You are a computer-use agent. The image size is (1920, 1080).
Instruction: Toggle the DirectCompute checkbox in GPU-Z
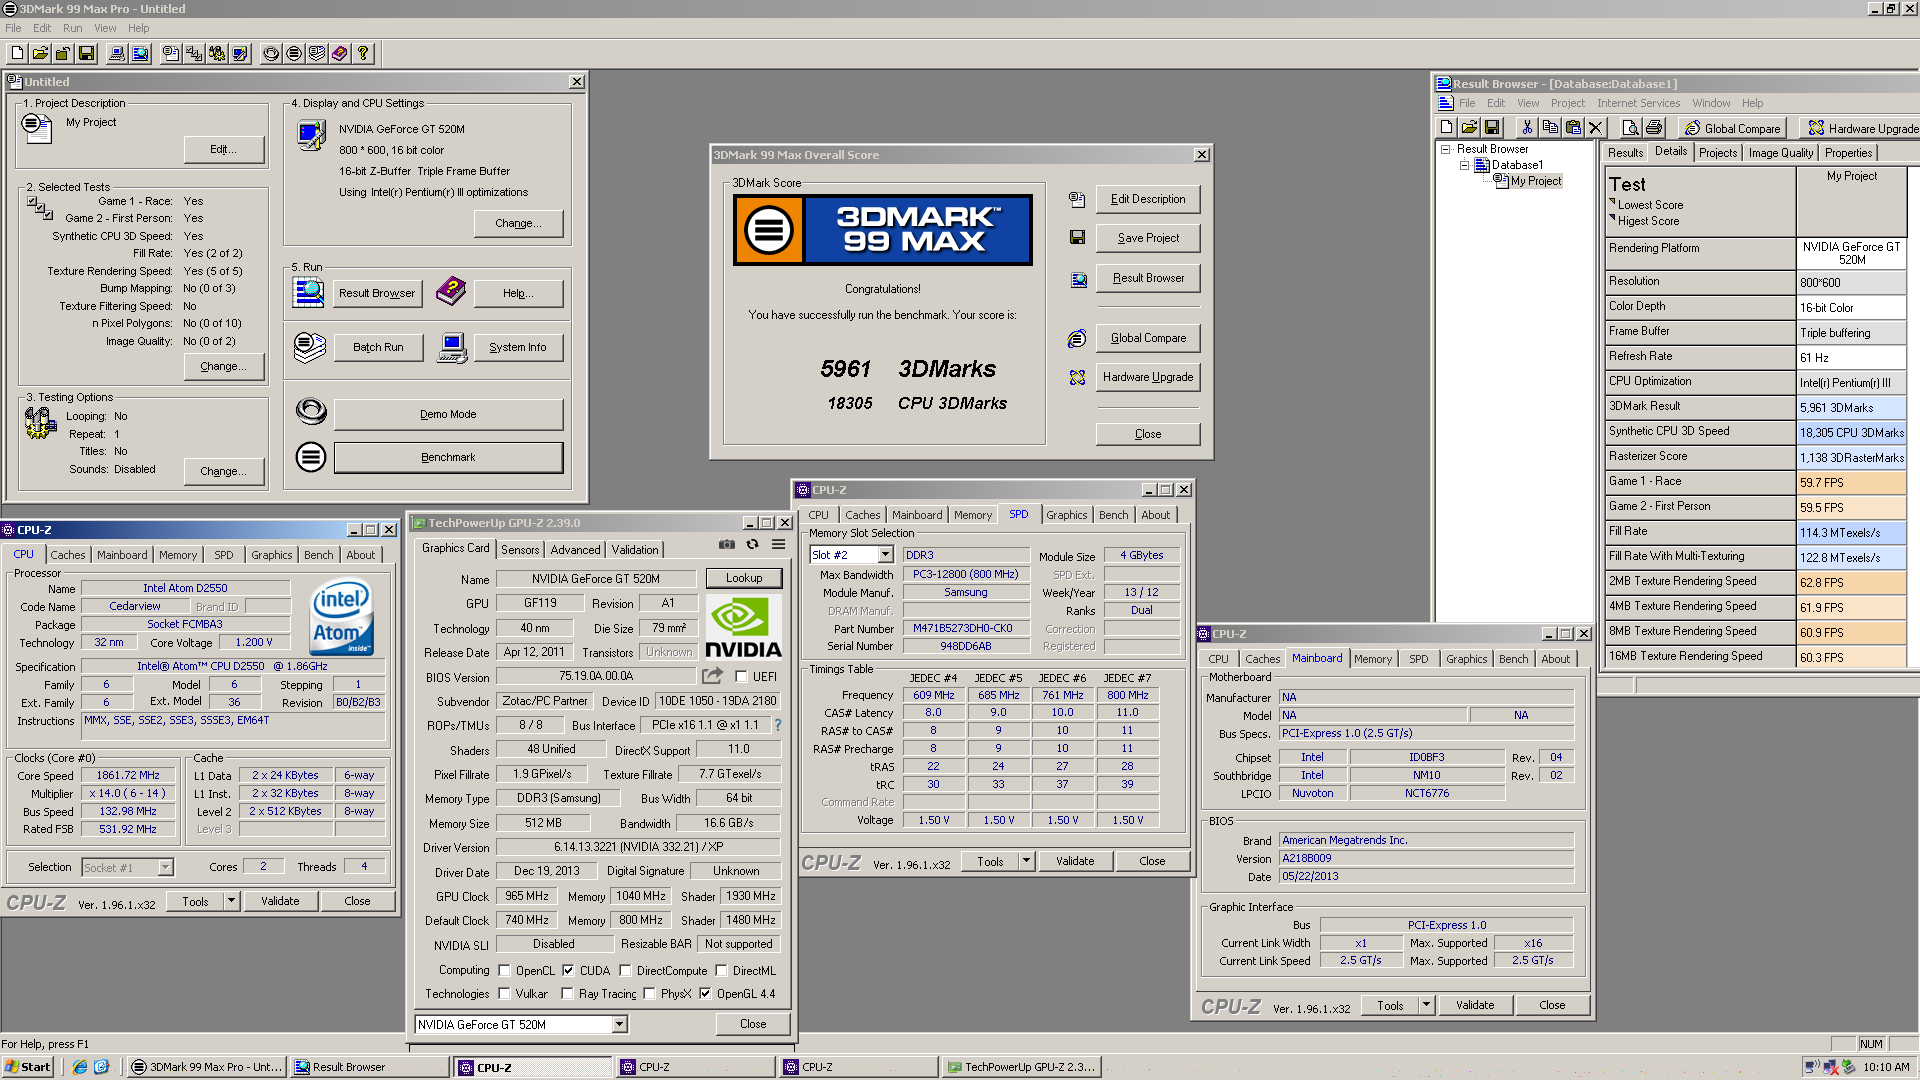pyautogui.click(x=625, y=971)
